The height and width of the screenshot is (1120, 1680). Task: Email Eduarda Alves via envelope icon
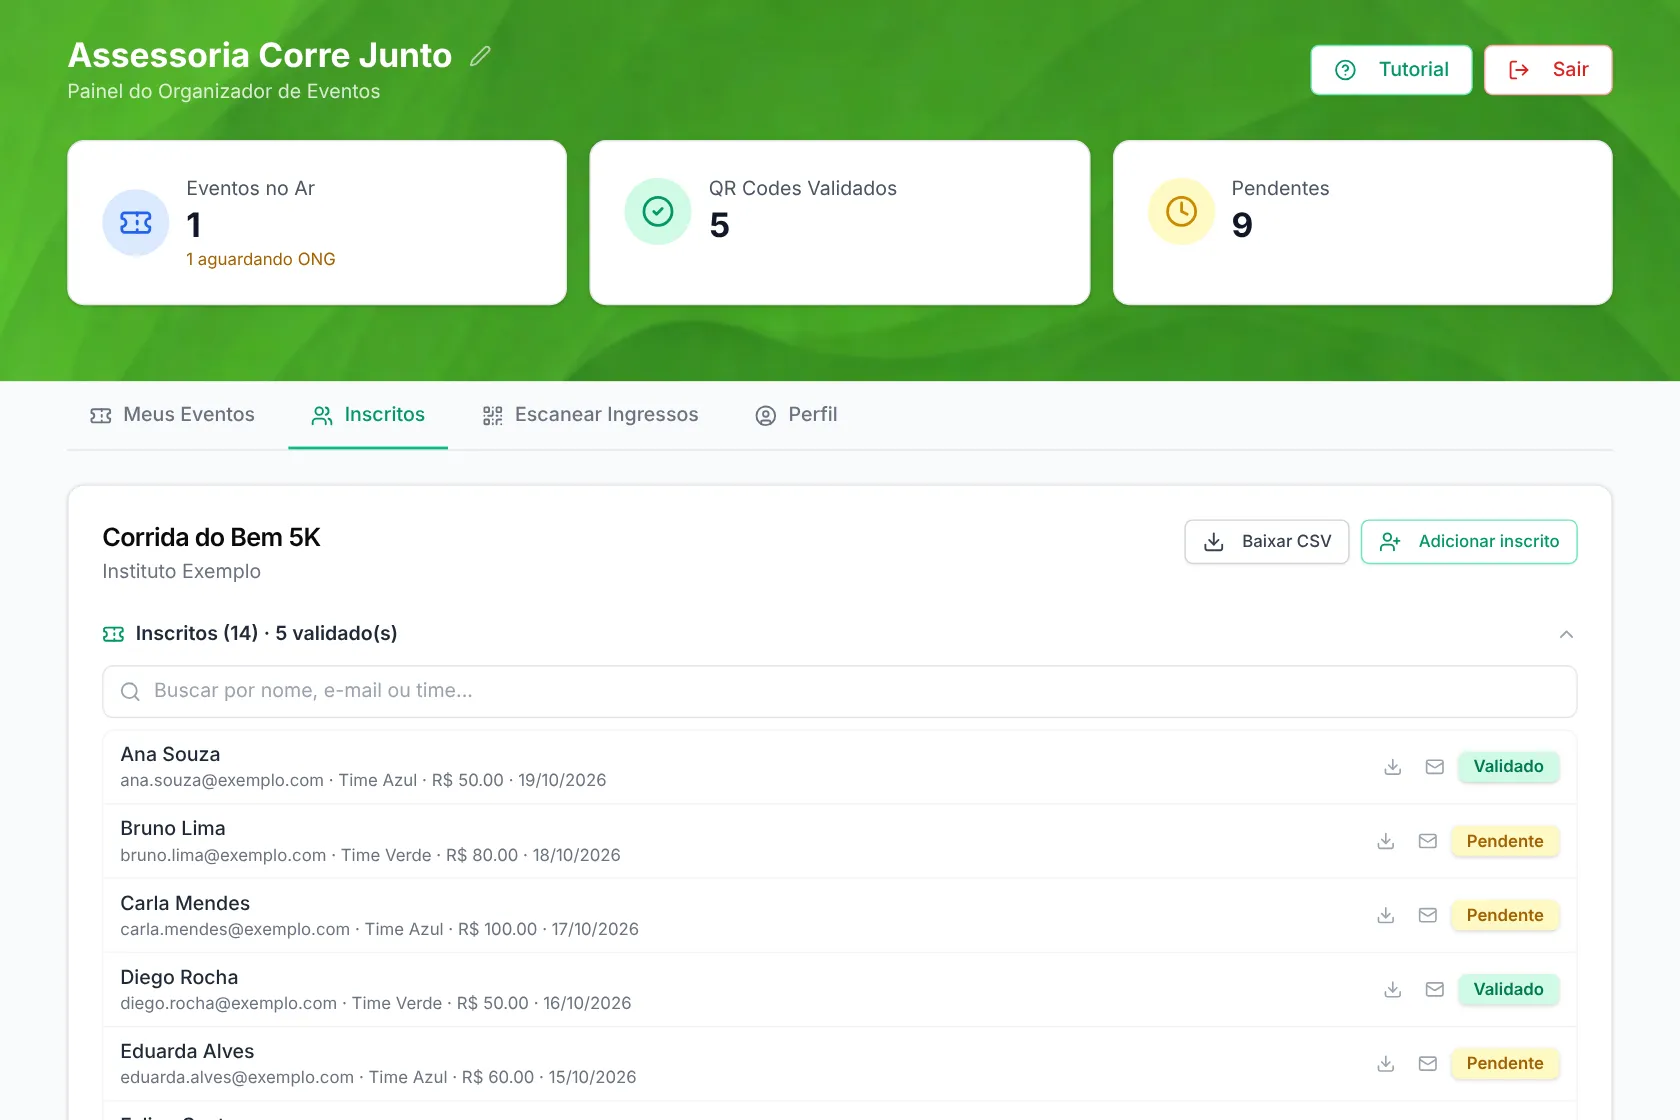click(x=1428, y=1063)
